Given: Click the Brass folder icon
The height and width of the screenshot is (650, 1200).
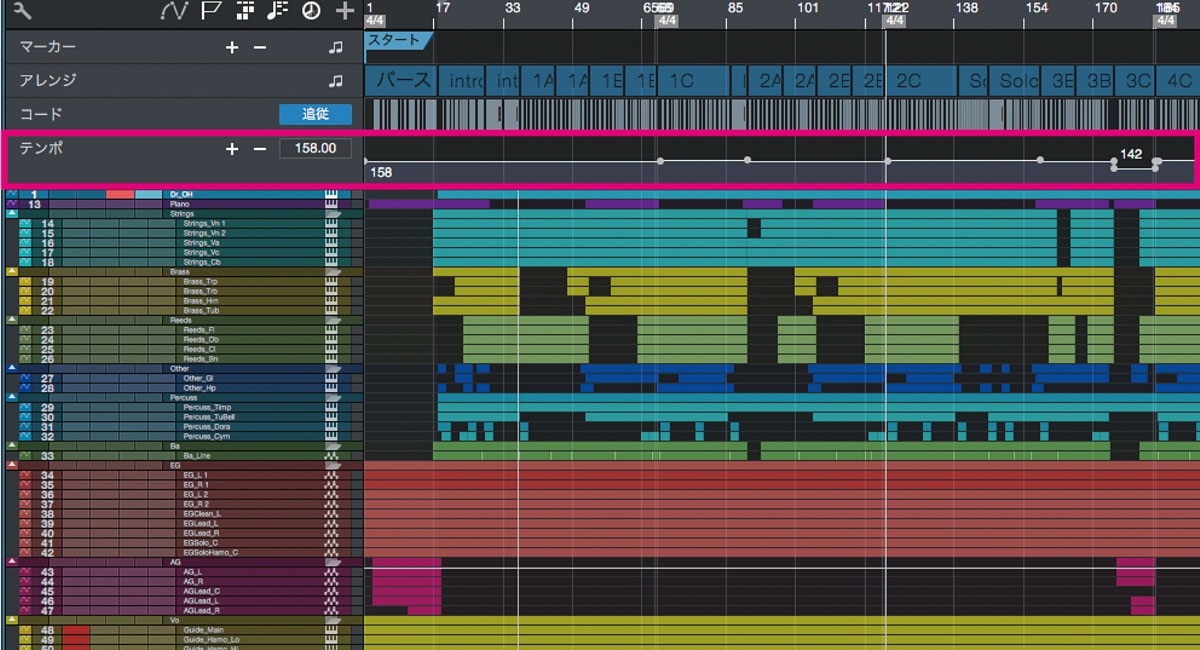Looking at the screenshot, I should coord(331,272).
